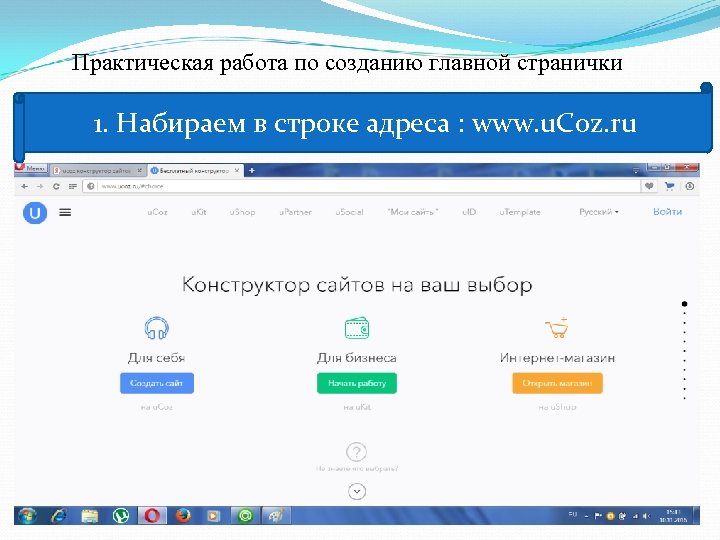Open a new browser tab with plus
The height and width of the screenshot is (540, 720).
[x=252, y=170]
